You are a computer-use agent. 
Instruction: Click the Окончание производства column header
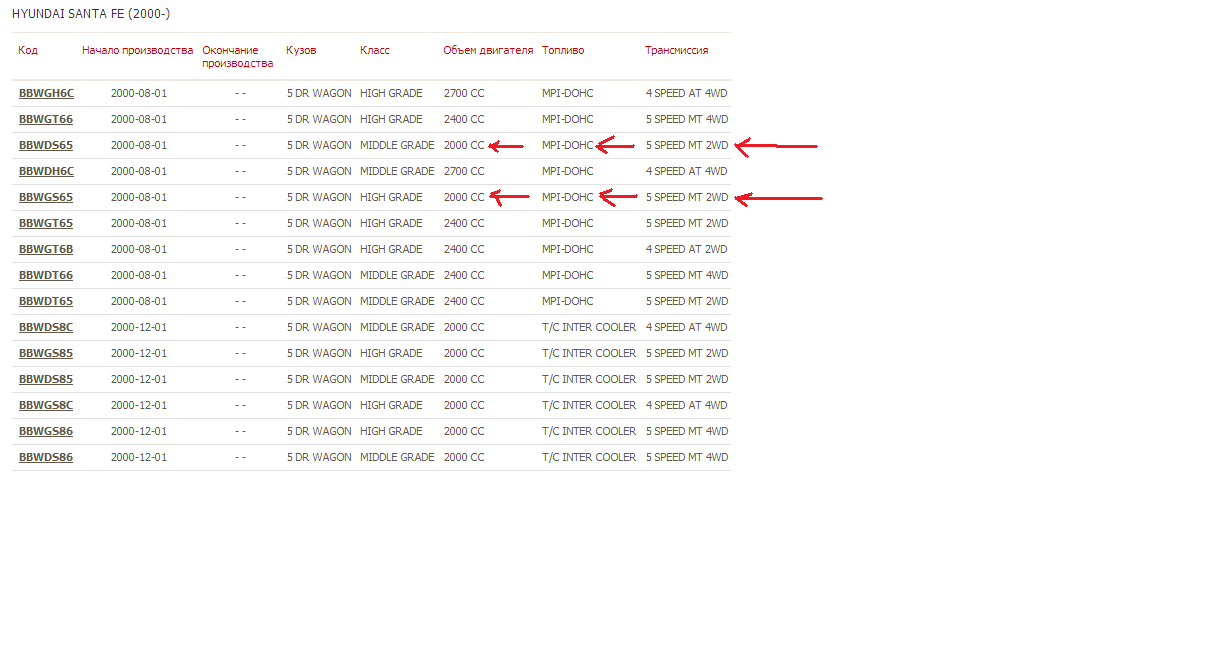237,56
